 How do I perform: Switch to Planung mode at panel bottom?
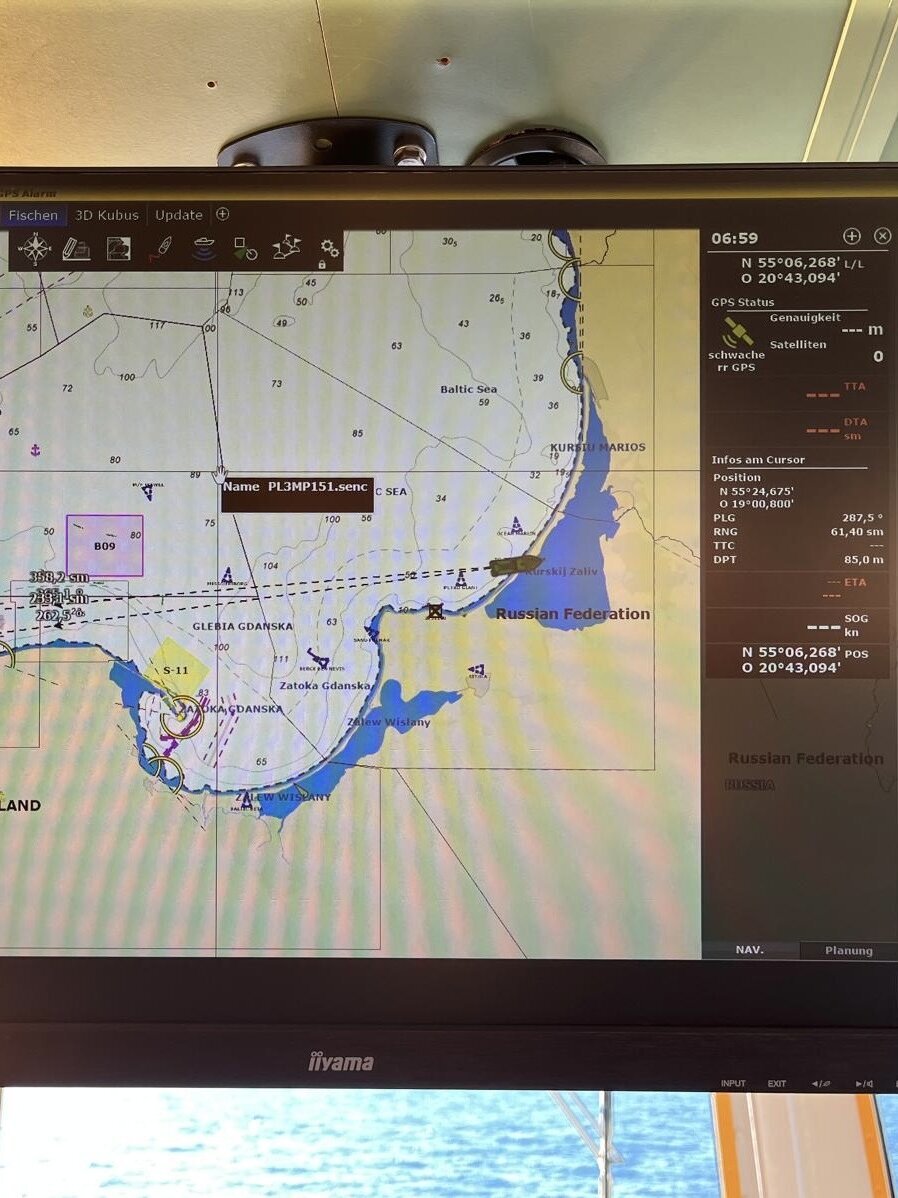pyautogui.click(x=848, y=951)
